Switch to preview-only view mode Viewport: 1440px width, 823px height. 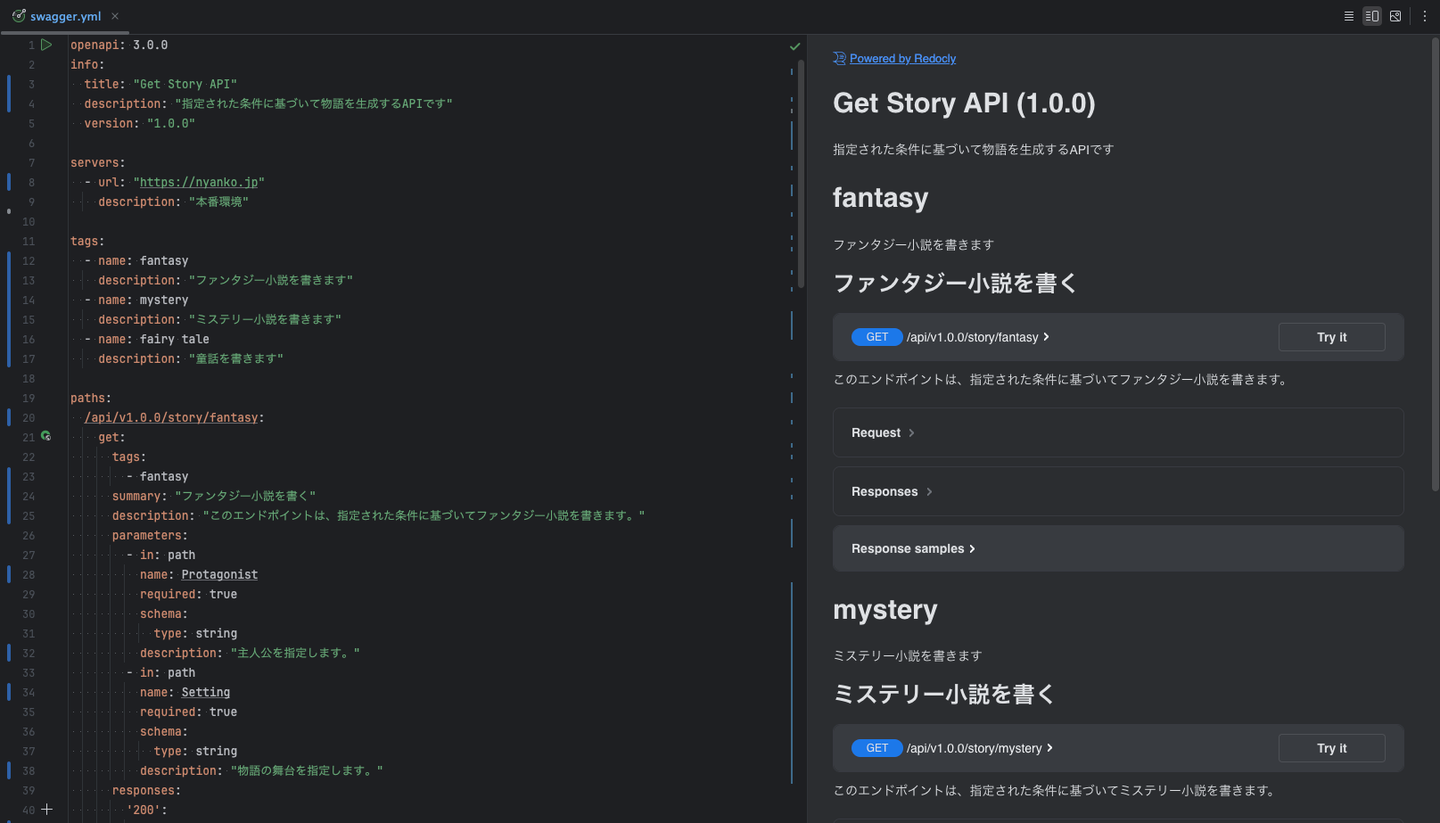tap(1396, 16)
